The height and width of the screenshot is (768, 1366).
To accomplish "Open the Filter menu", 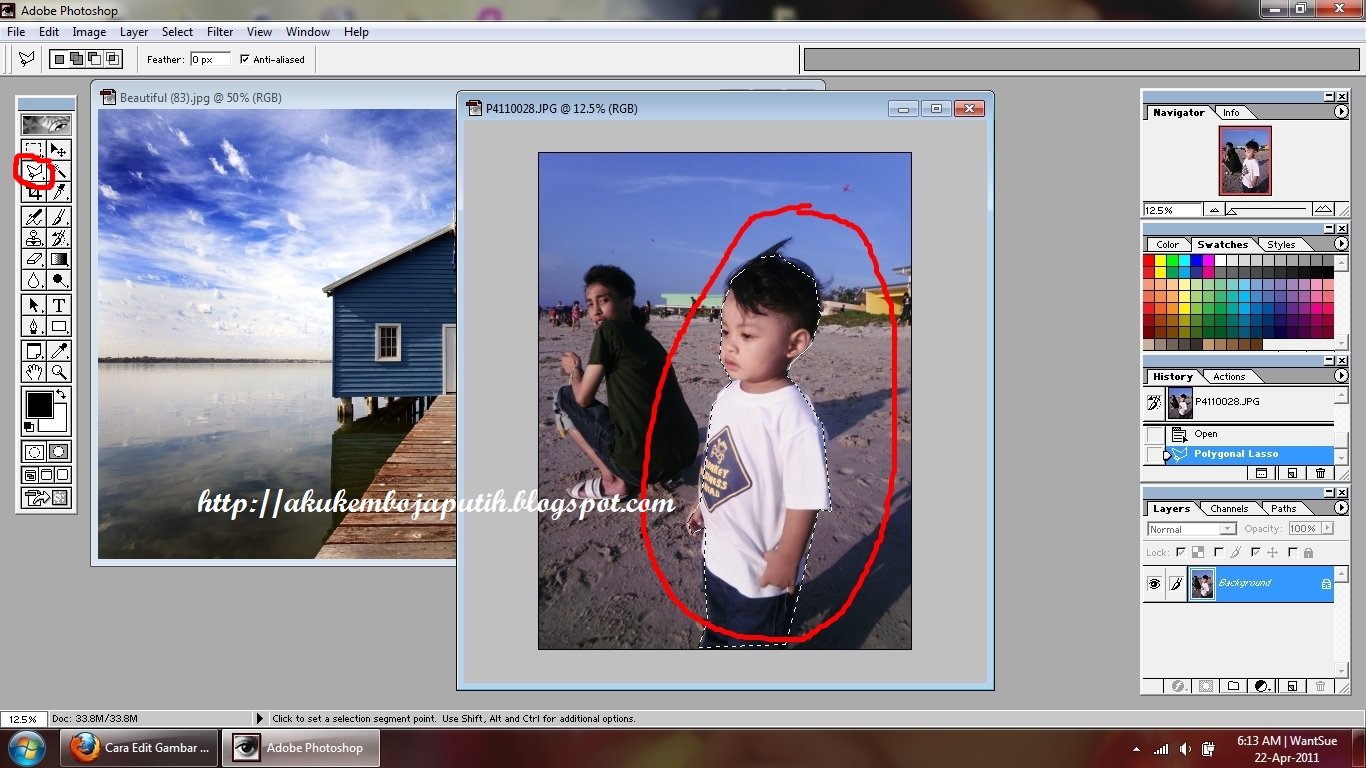I will (219, 31).
